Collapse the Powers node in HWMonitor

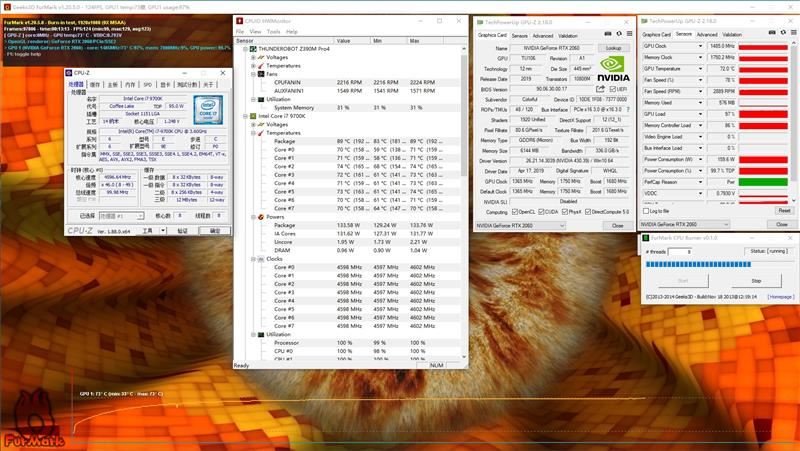pyautogui.click(x=254, y=217)
